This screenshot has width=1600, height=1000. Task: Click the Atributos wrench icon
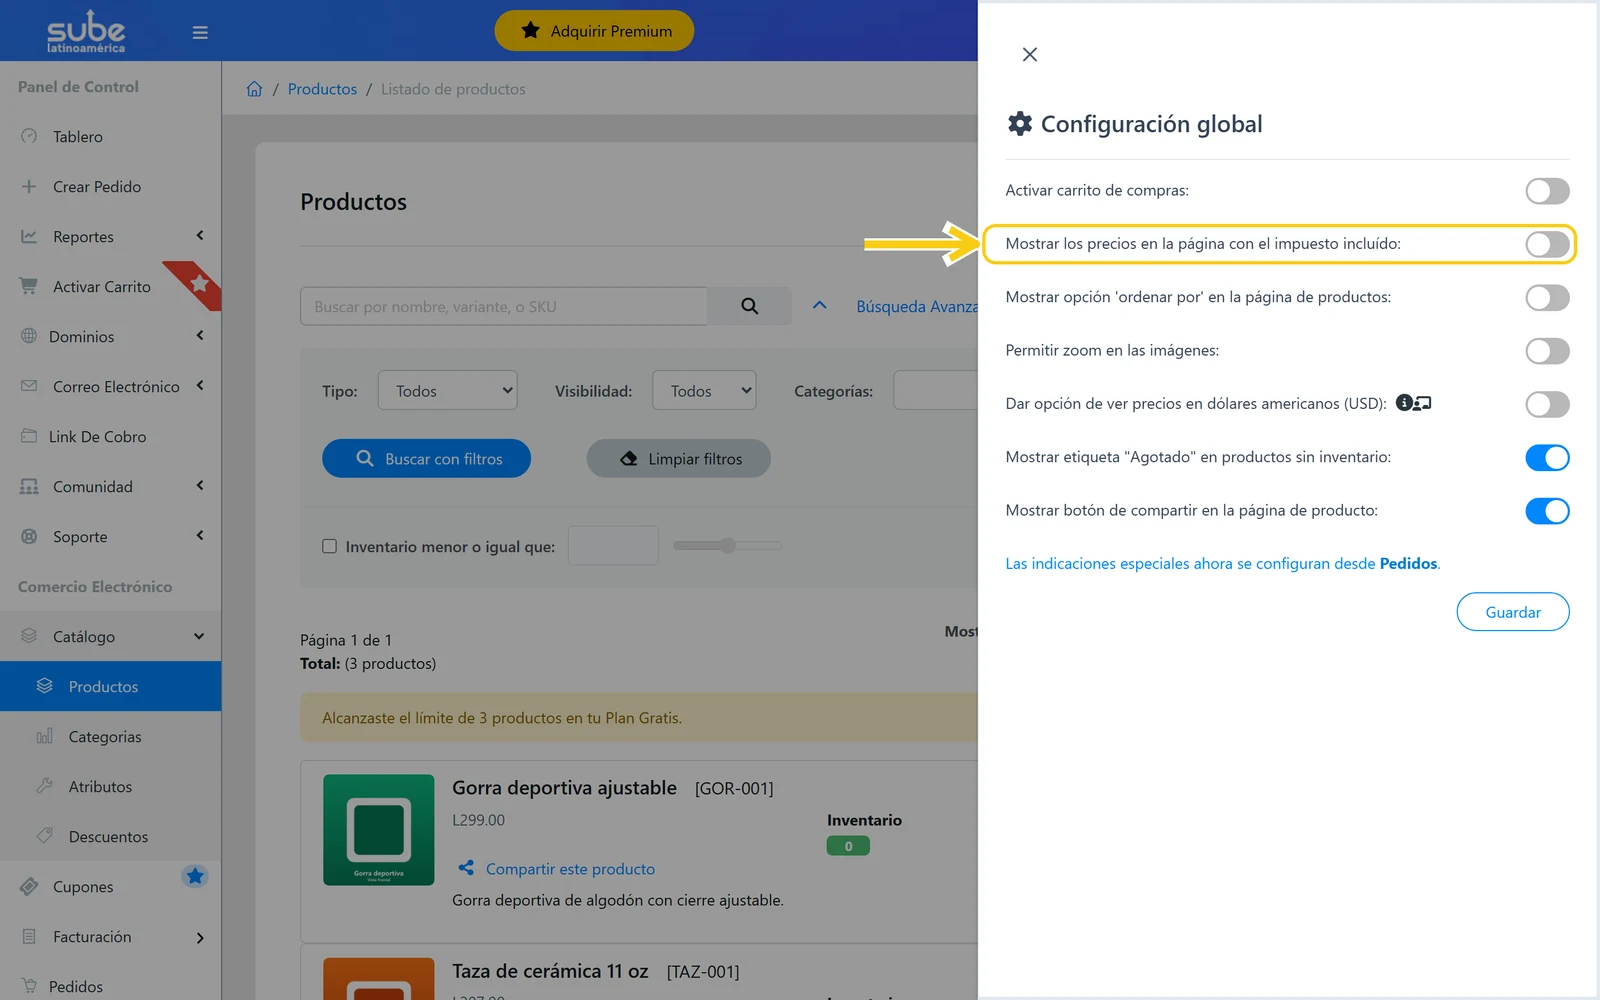[44, 786]
